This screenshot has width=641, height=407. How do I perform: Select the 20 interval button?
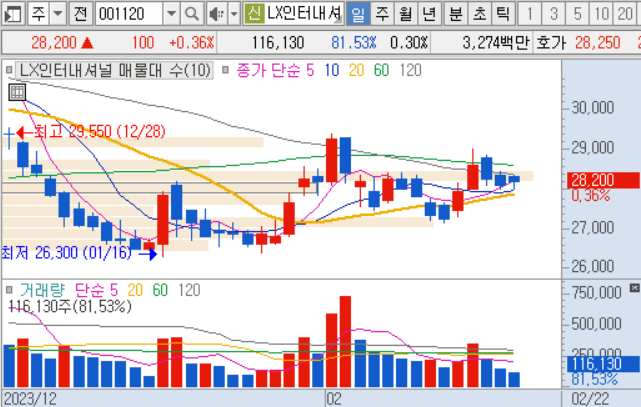pos(624,14)
